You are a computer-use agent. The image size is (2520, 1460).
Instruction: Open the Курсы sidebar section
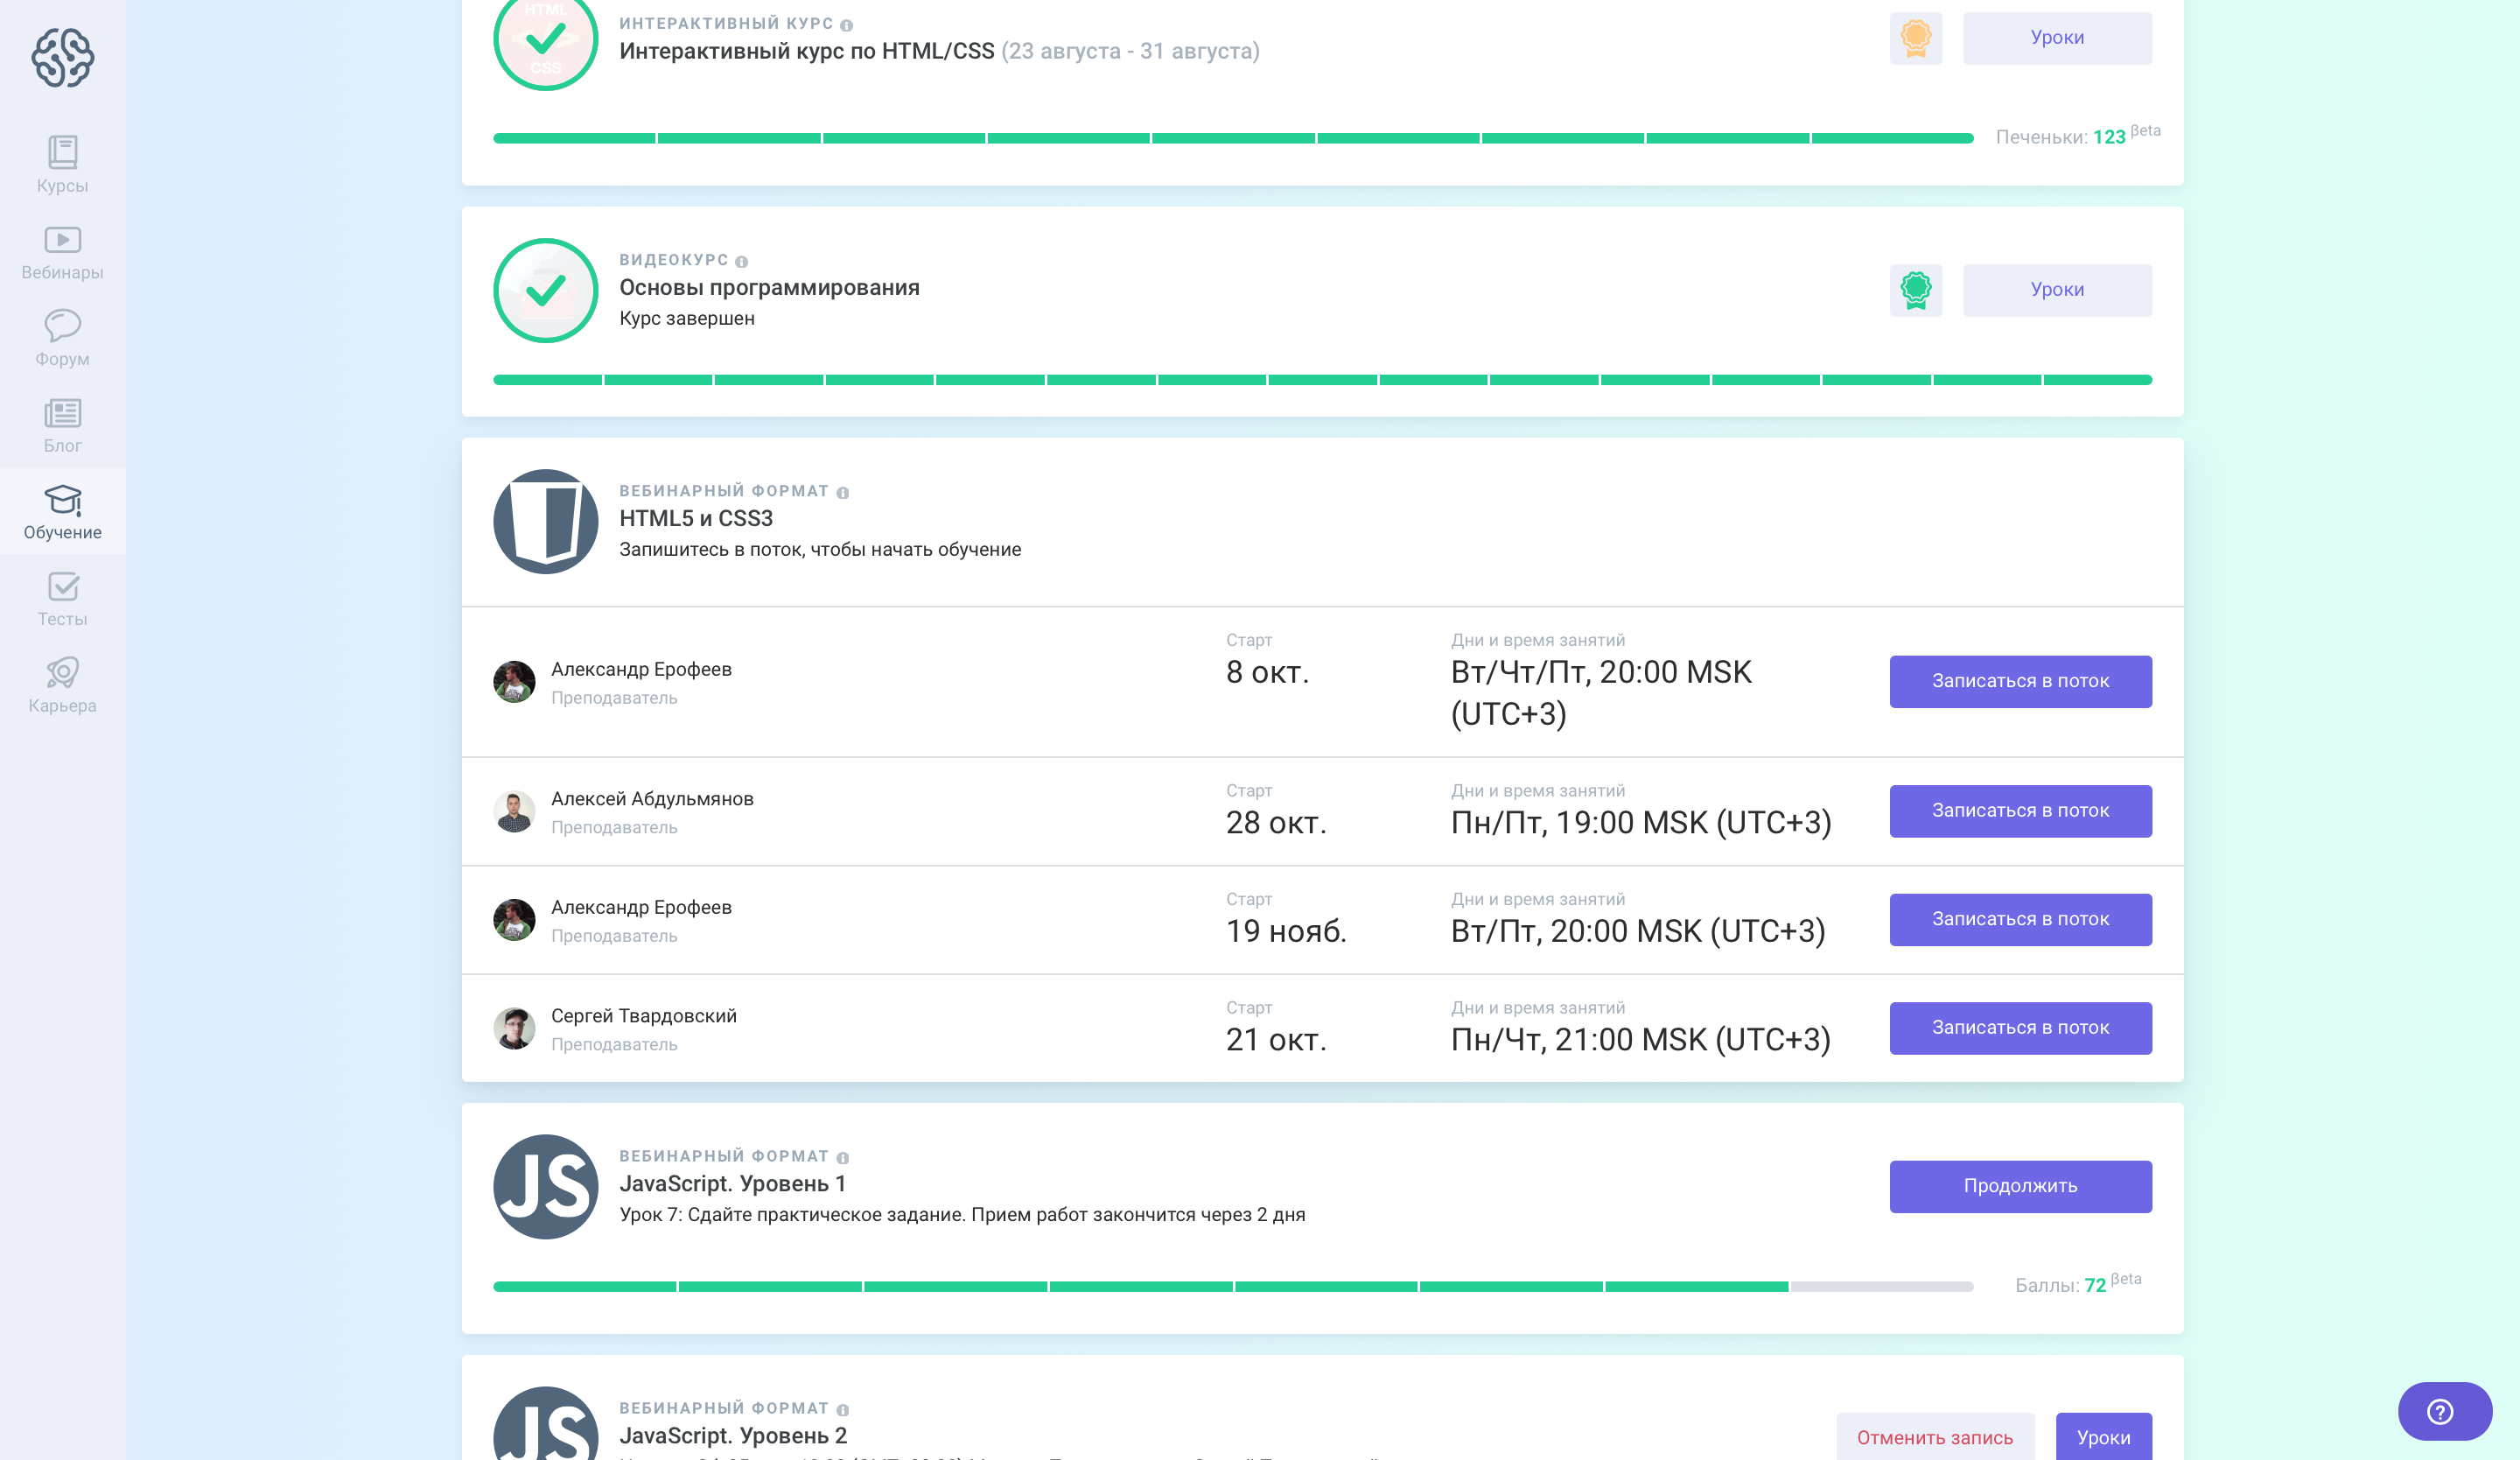[62, 164]
